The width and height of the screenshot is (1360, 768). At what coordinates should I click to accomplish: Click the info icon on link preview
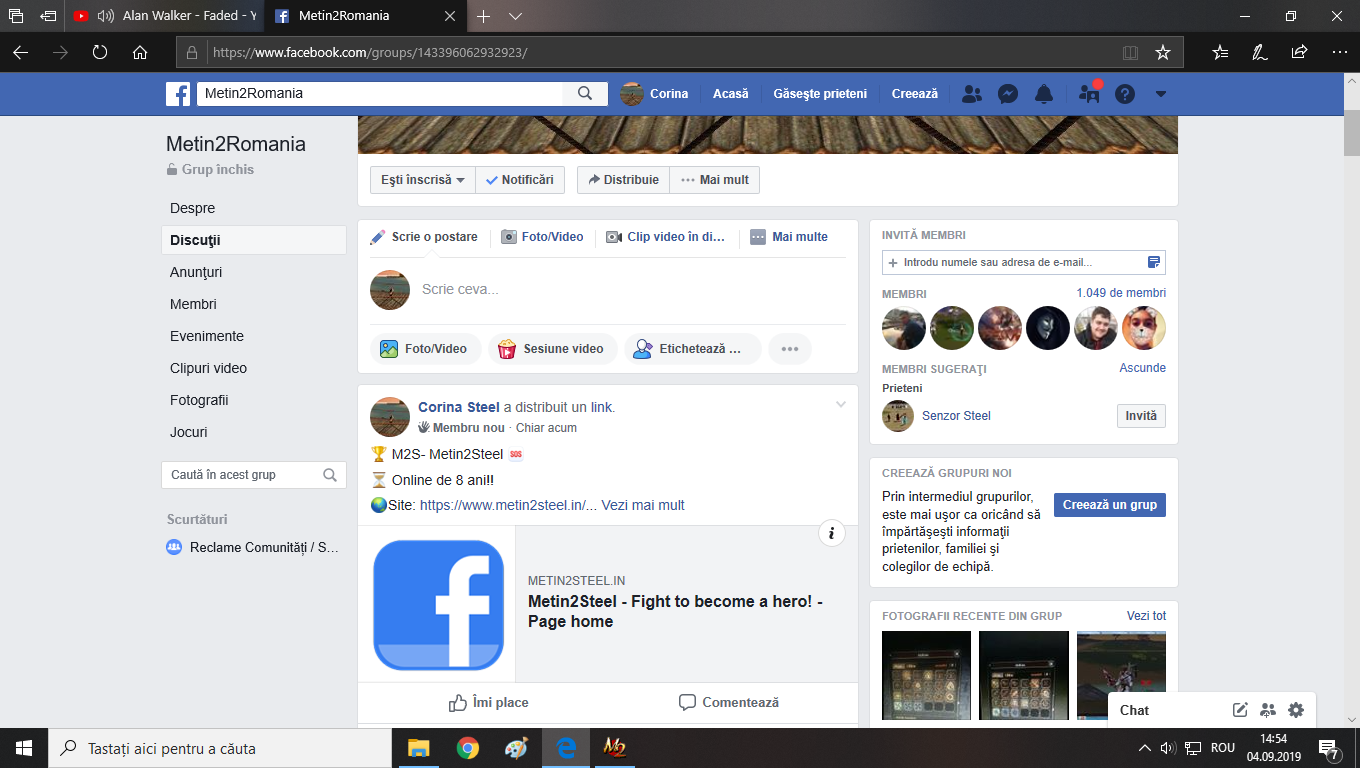point(832,533)
